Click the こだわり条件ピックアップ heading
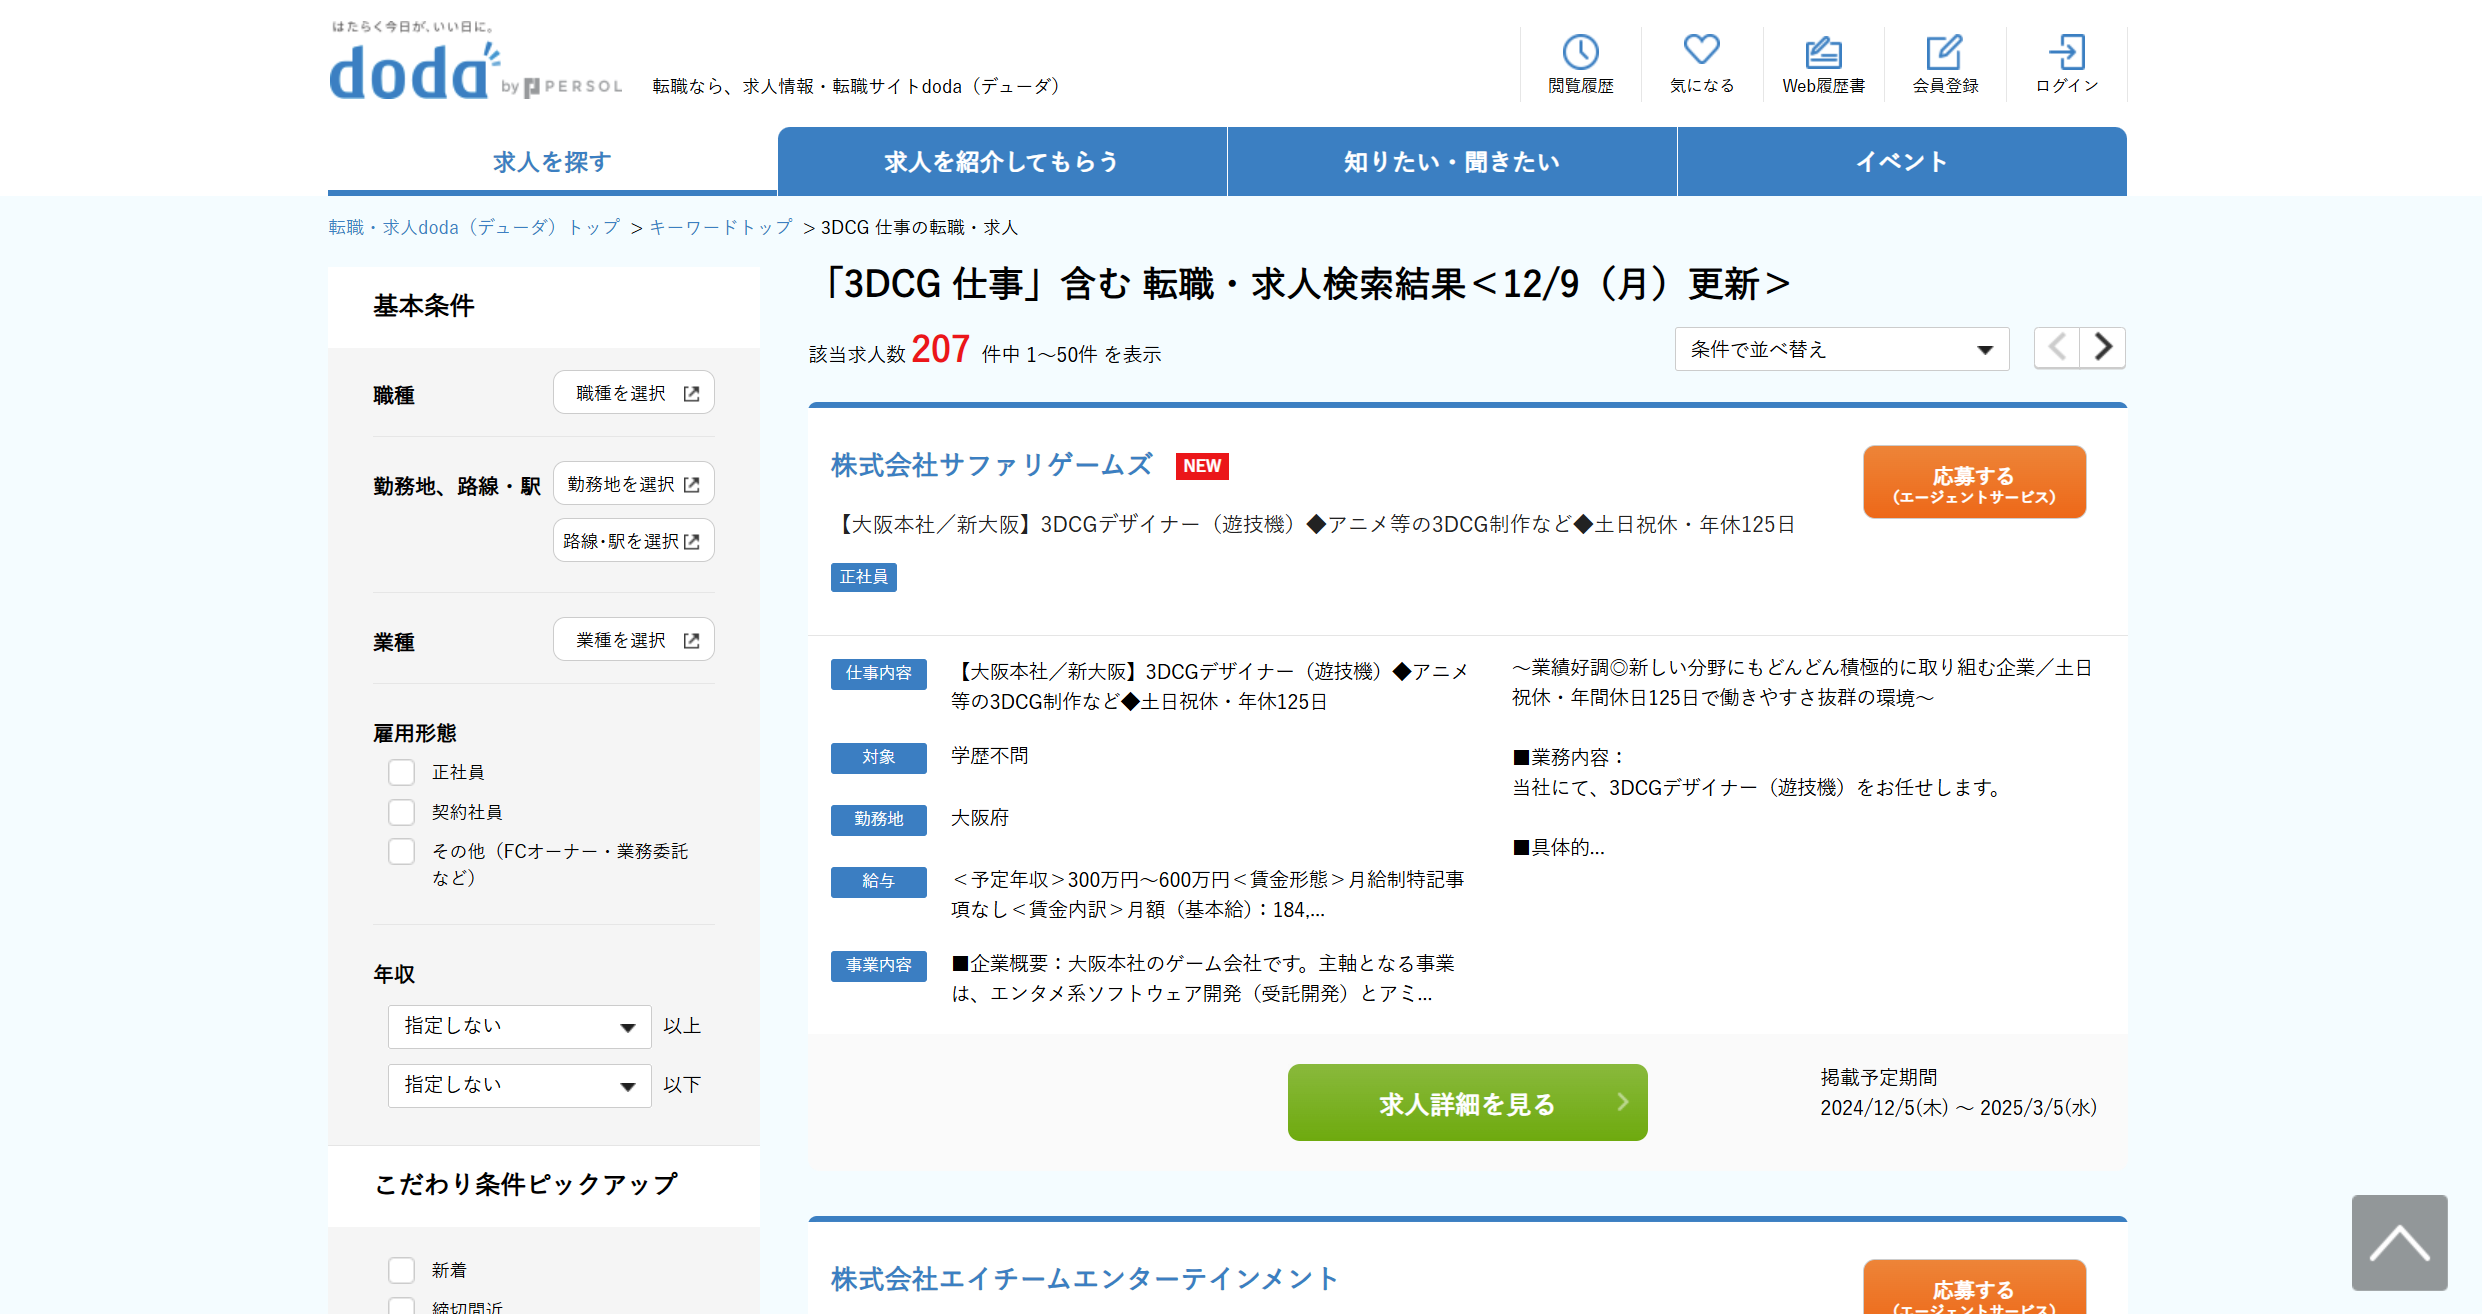 pyautogui.click(x=526, y=1185)
